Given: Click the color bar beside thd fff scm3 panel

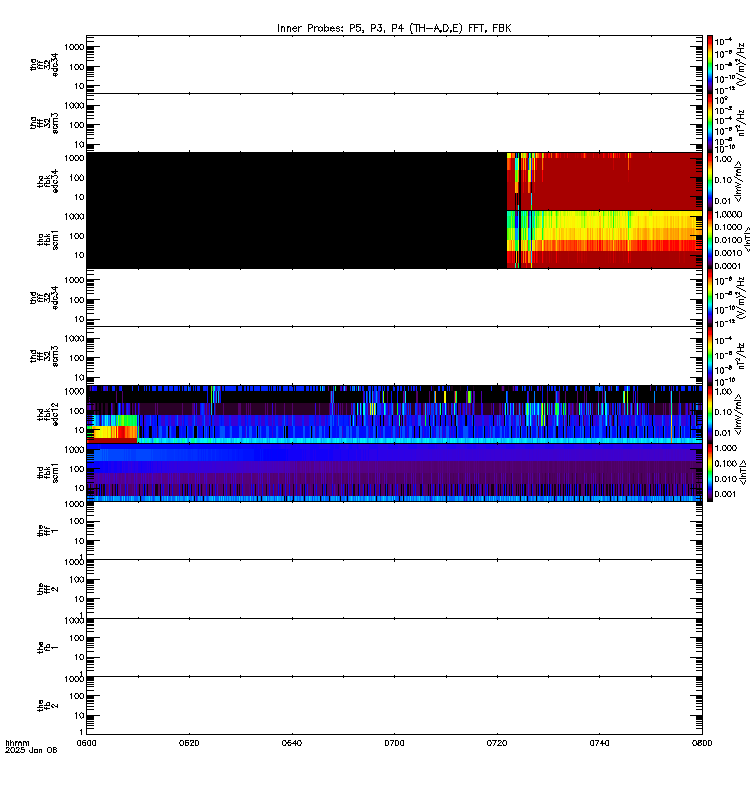Looking at the screenshot, I should click(x=710, y=356).
